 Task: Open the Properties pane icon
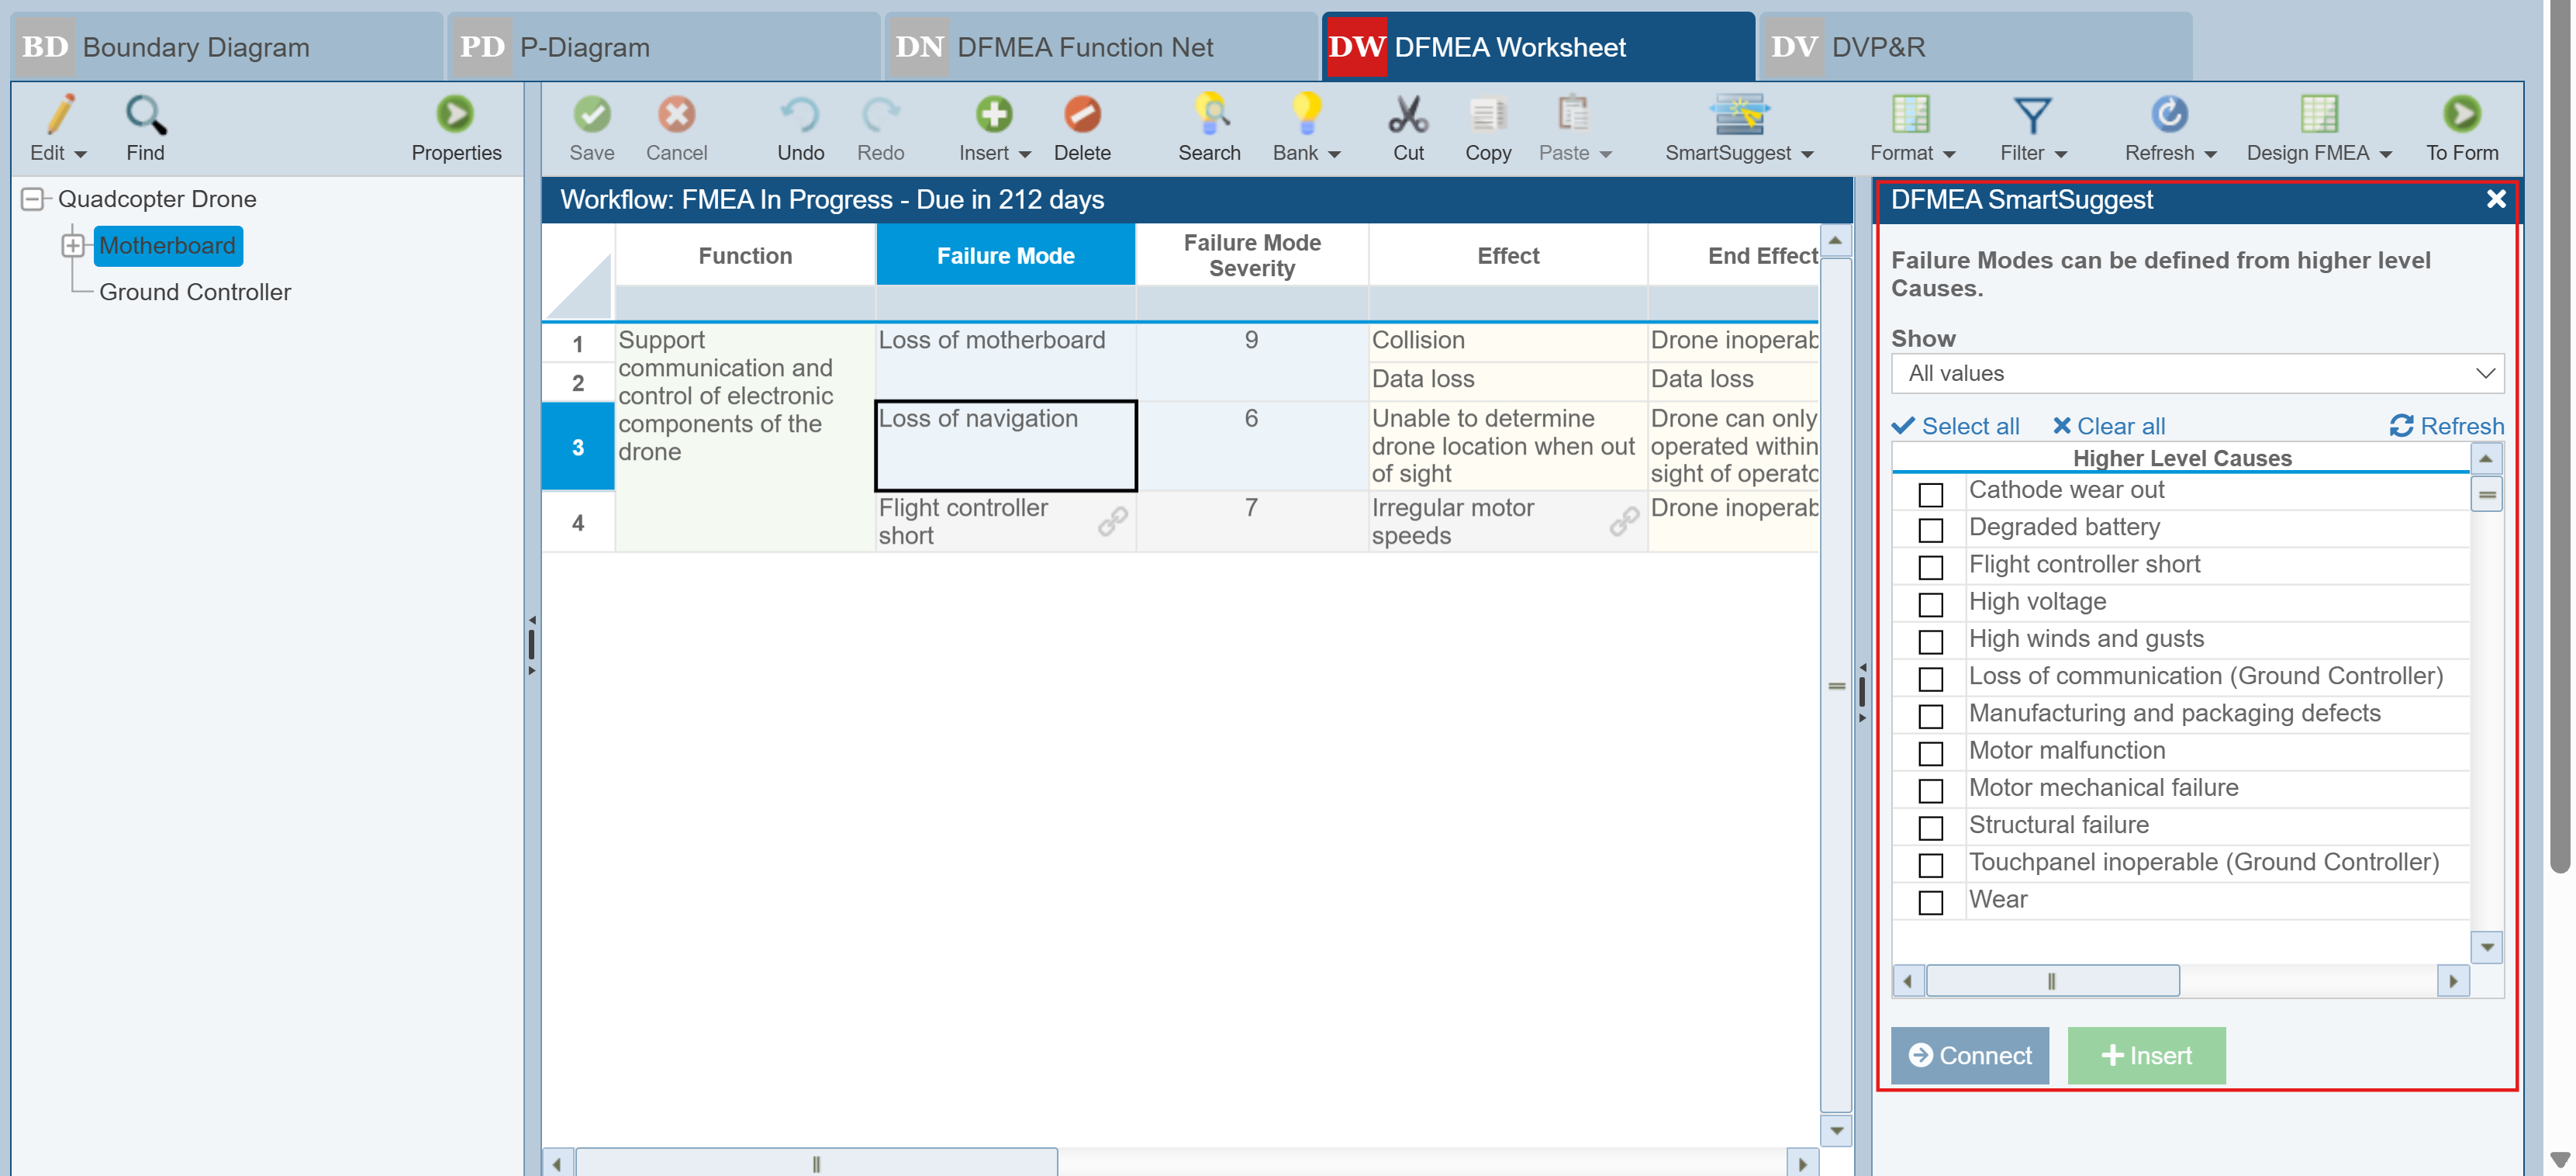pyautogui.click(x=455, y=114)
